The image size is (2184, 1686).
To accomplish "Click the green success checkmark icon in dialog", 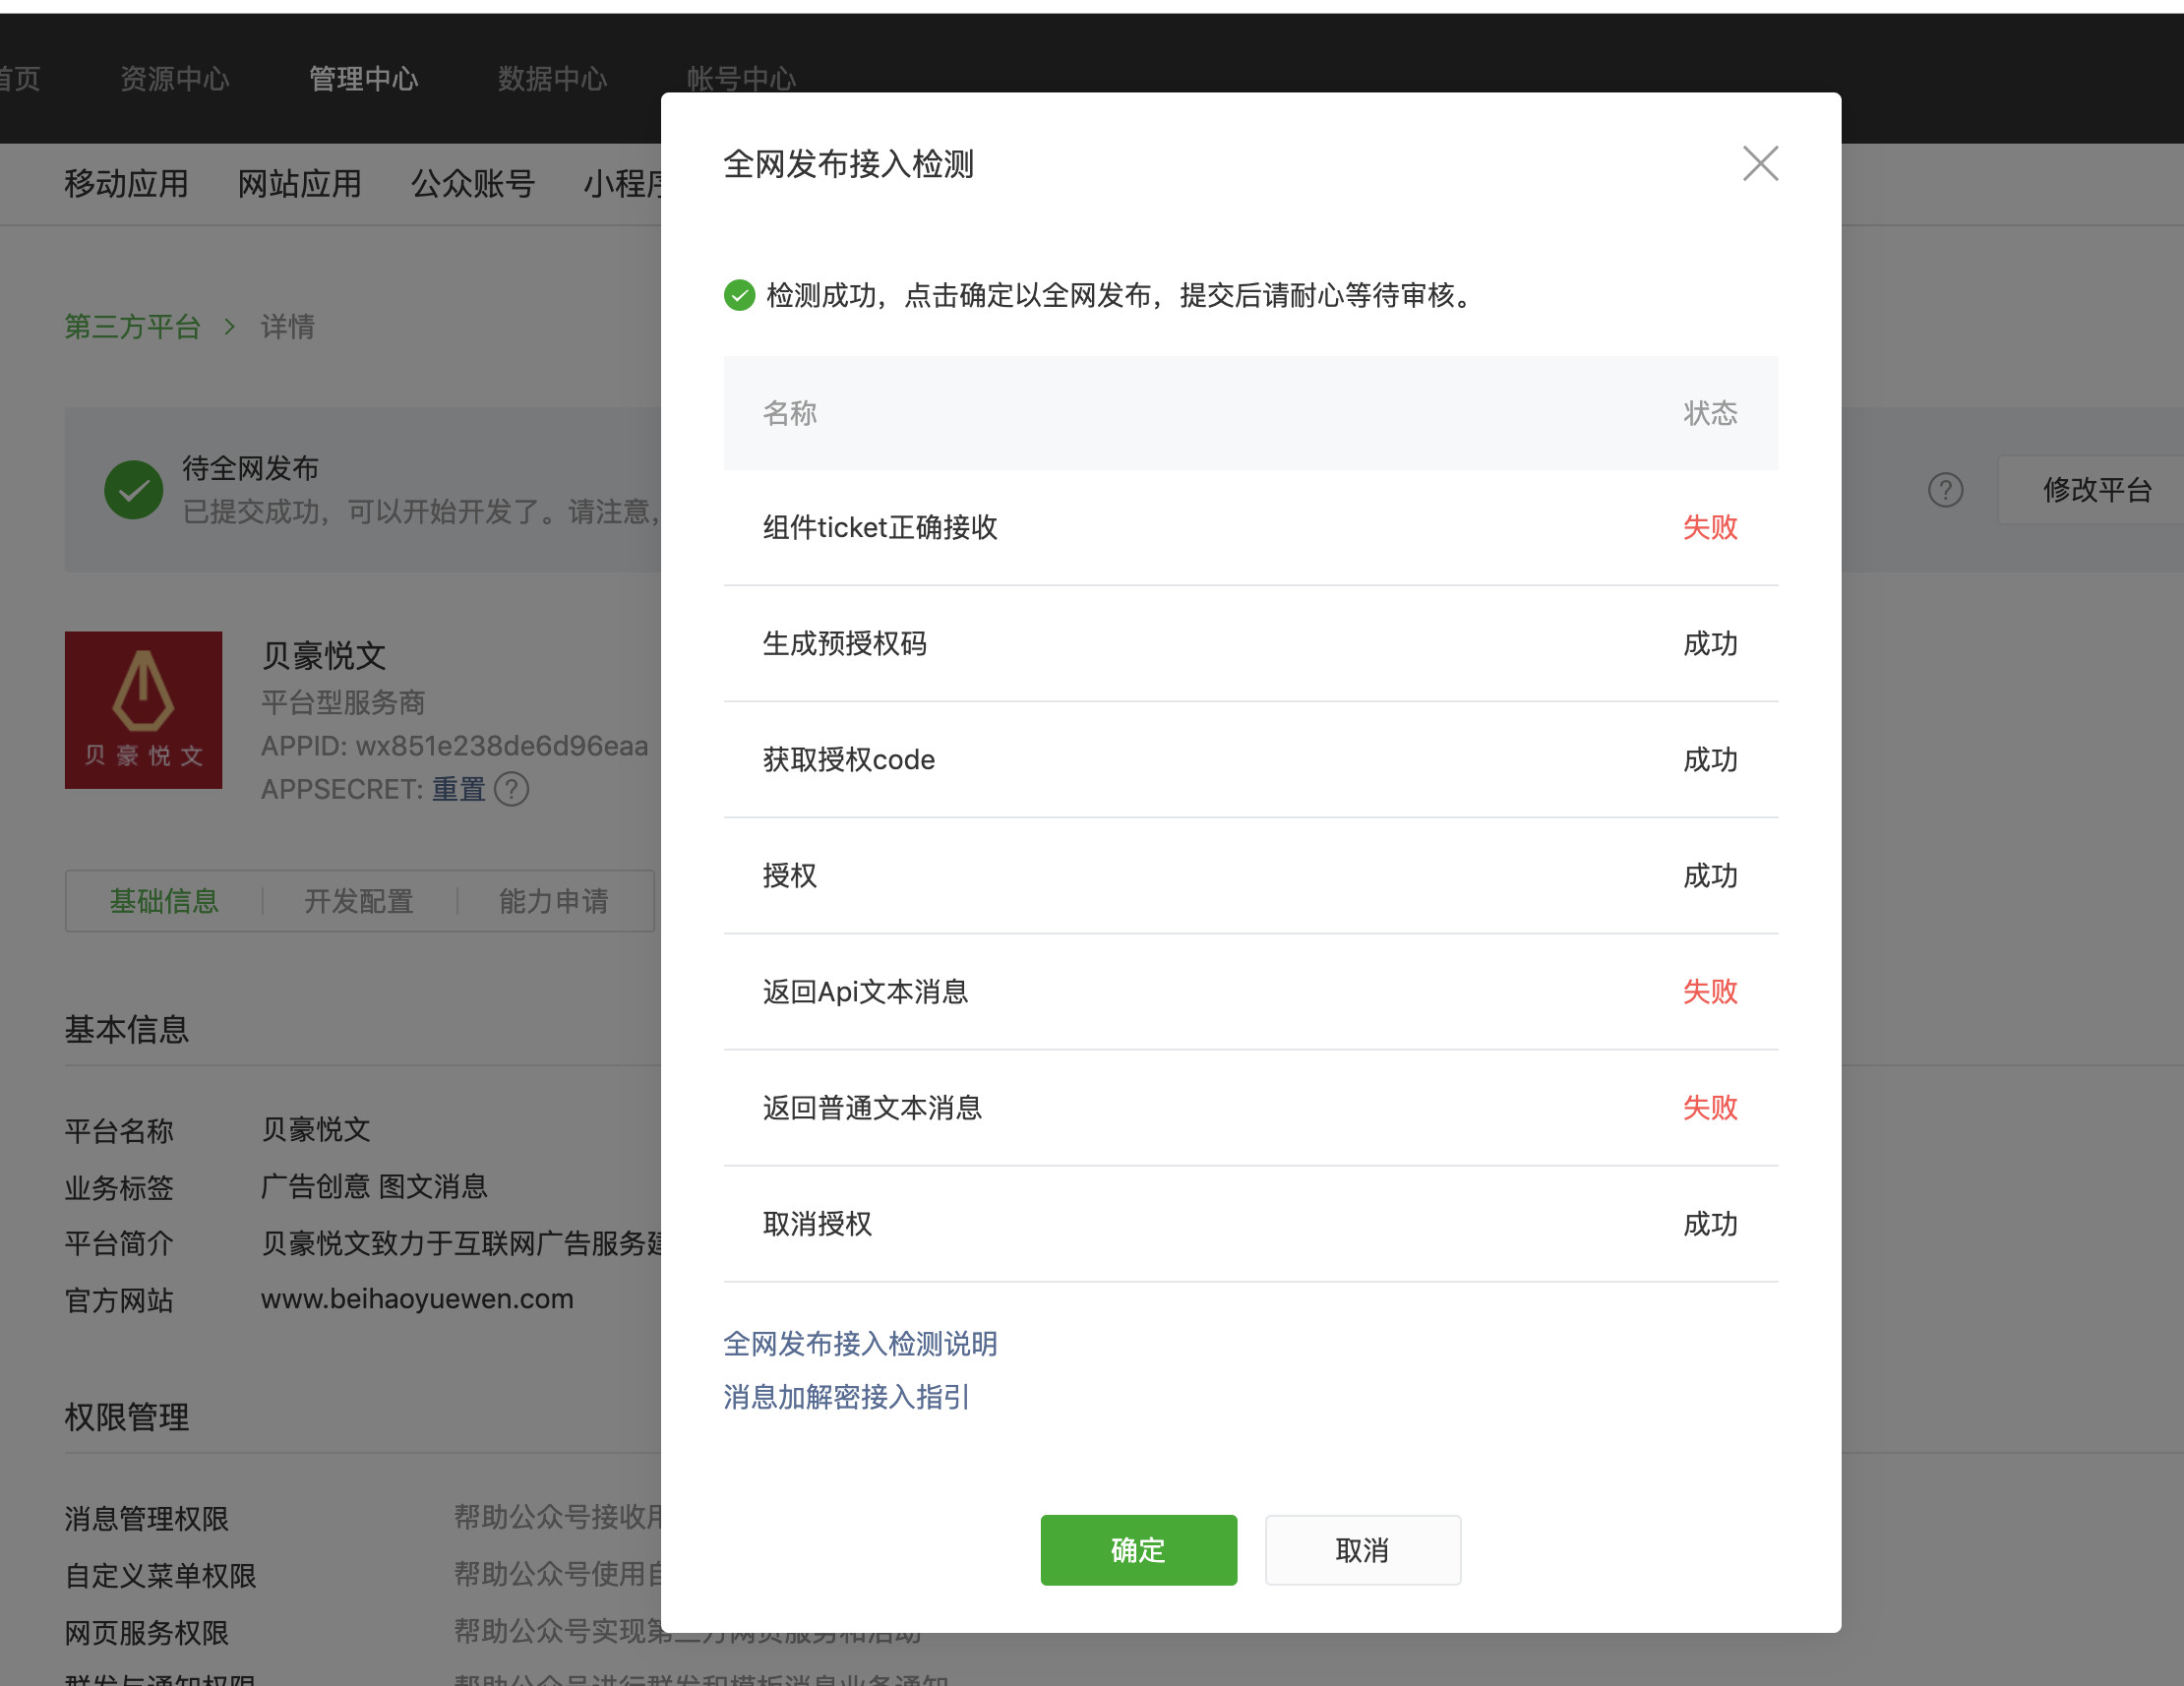I will pyautogui.click(x=739, y=295).
